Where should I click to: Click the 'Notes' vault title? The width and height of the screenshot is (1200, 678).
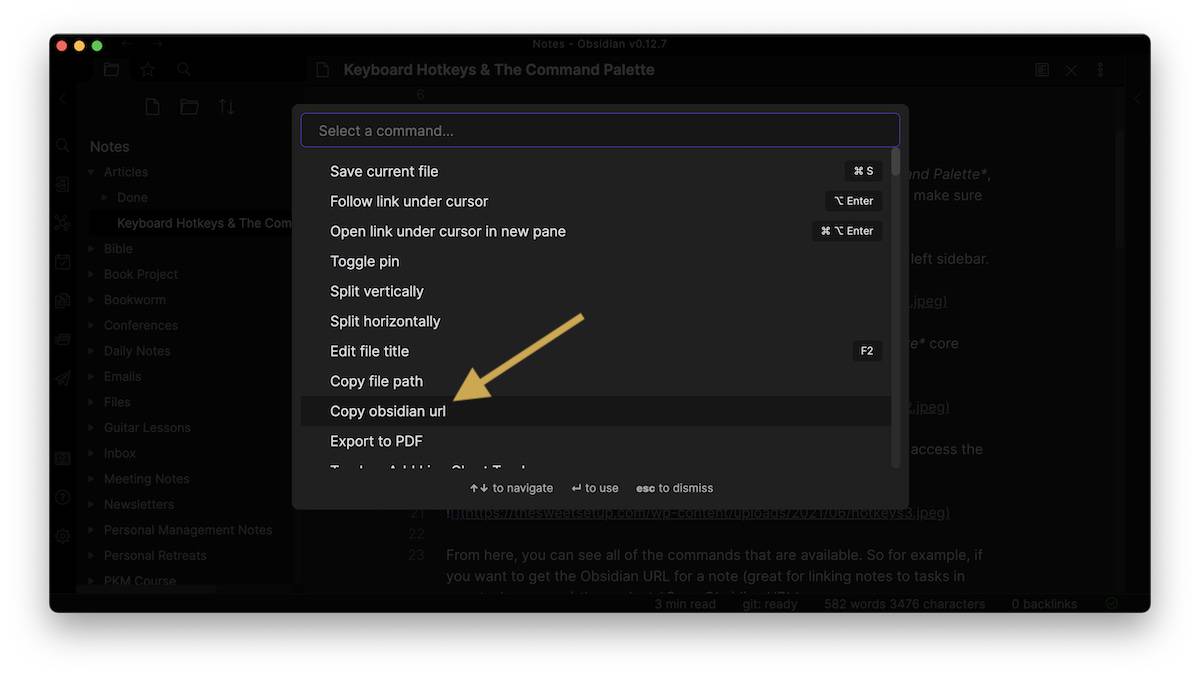click(110, 147)
